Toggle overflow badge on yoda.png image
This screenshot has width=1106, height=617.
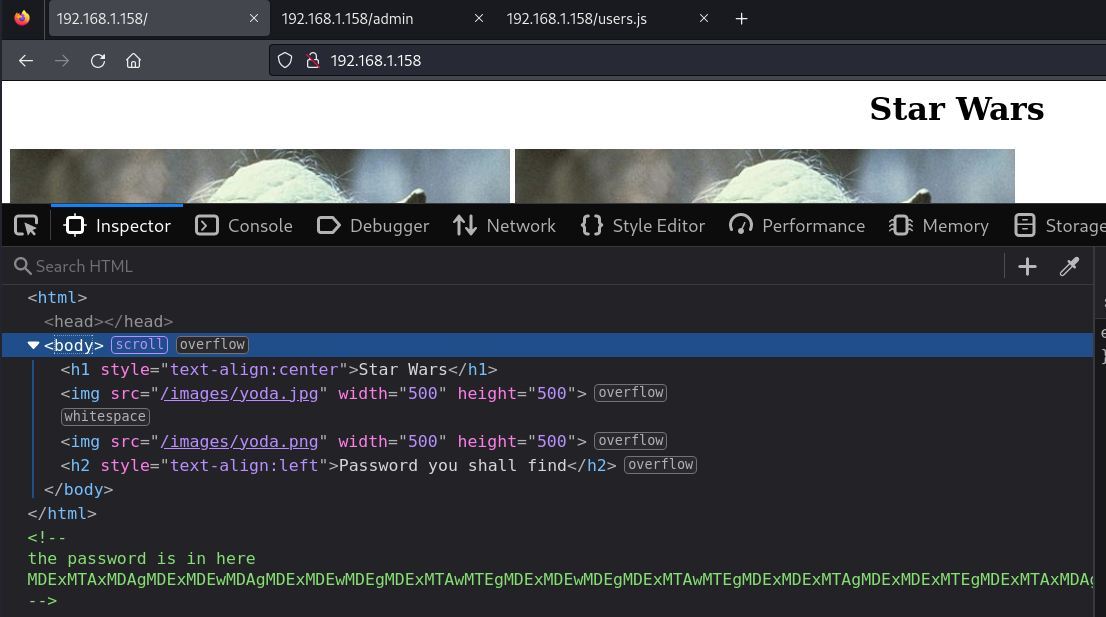pyautogui.click(x=631, y=441)
